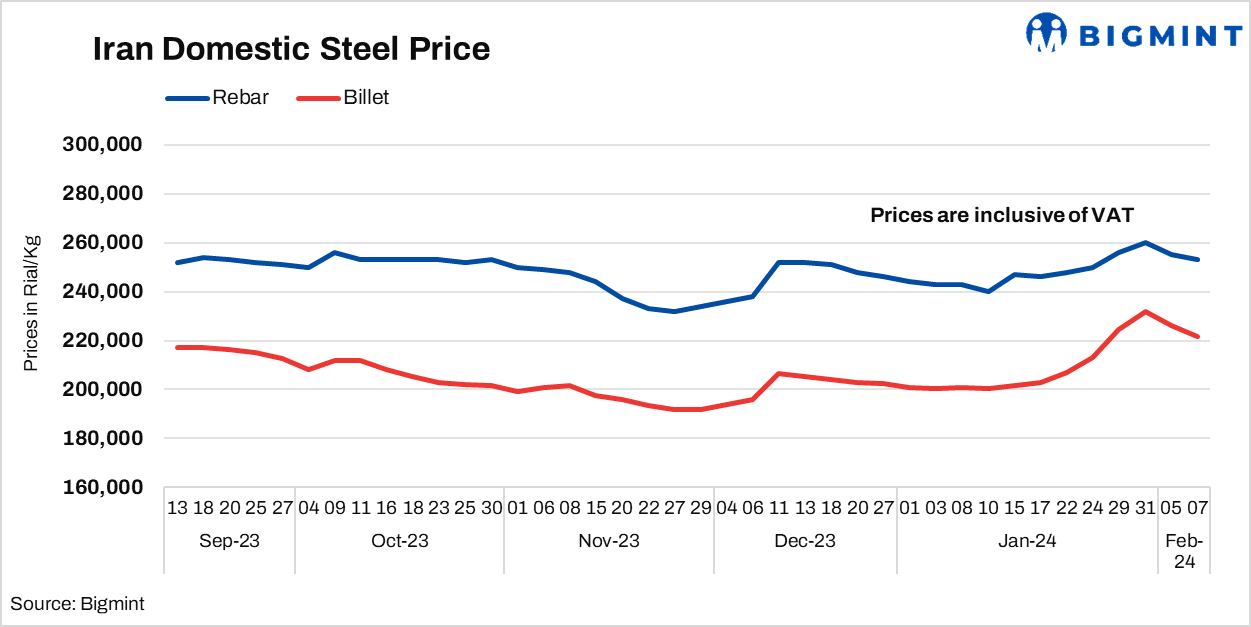Click the Rebar legend label
Viewport: 1251px width, 627px height.
[x=240, y=98]
